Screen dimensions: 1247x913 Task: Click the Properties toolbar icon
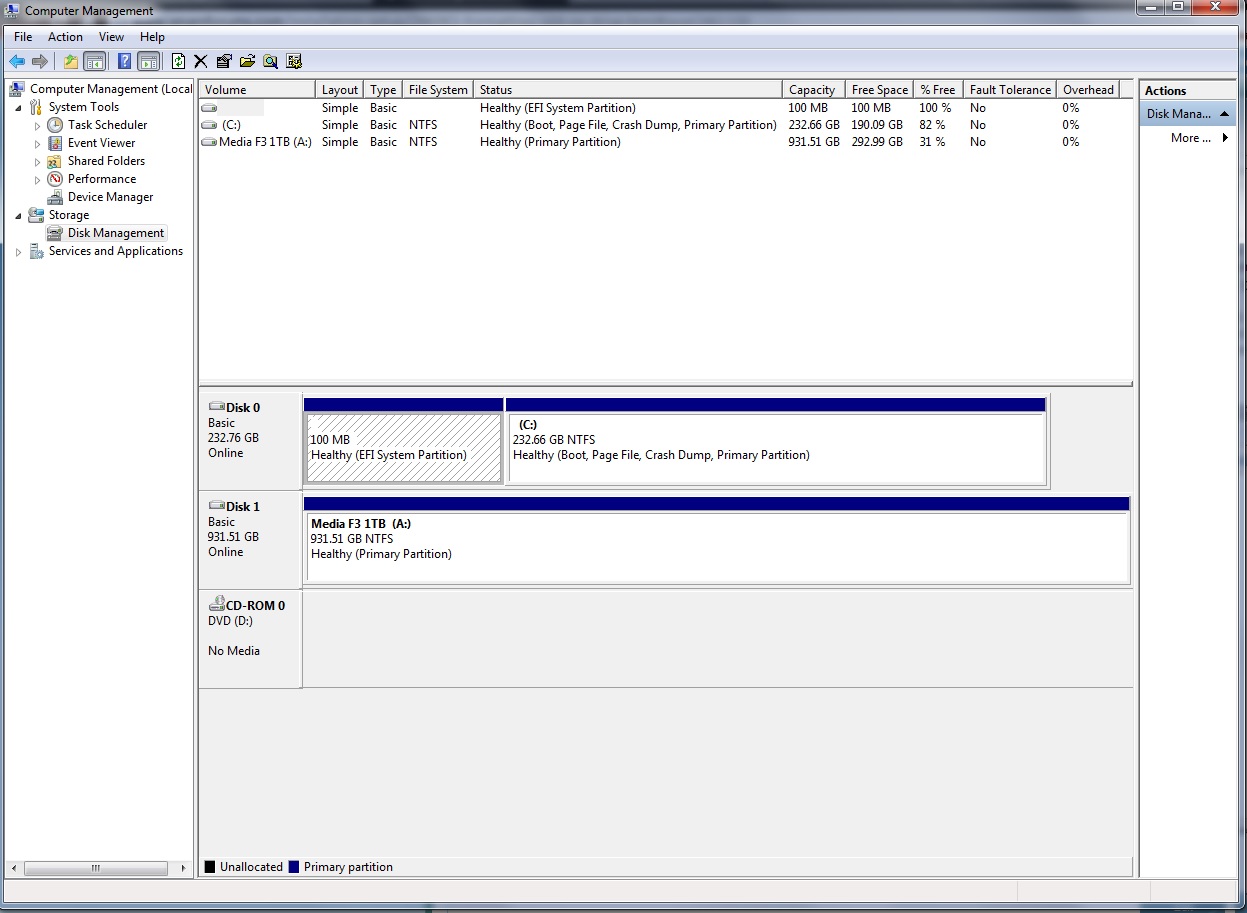224,61
